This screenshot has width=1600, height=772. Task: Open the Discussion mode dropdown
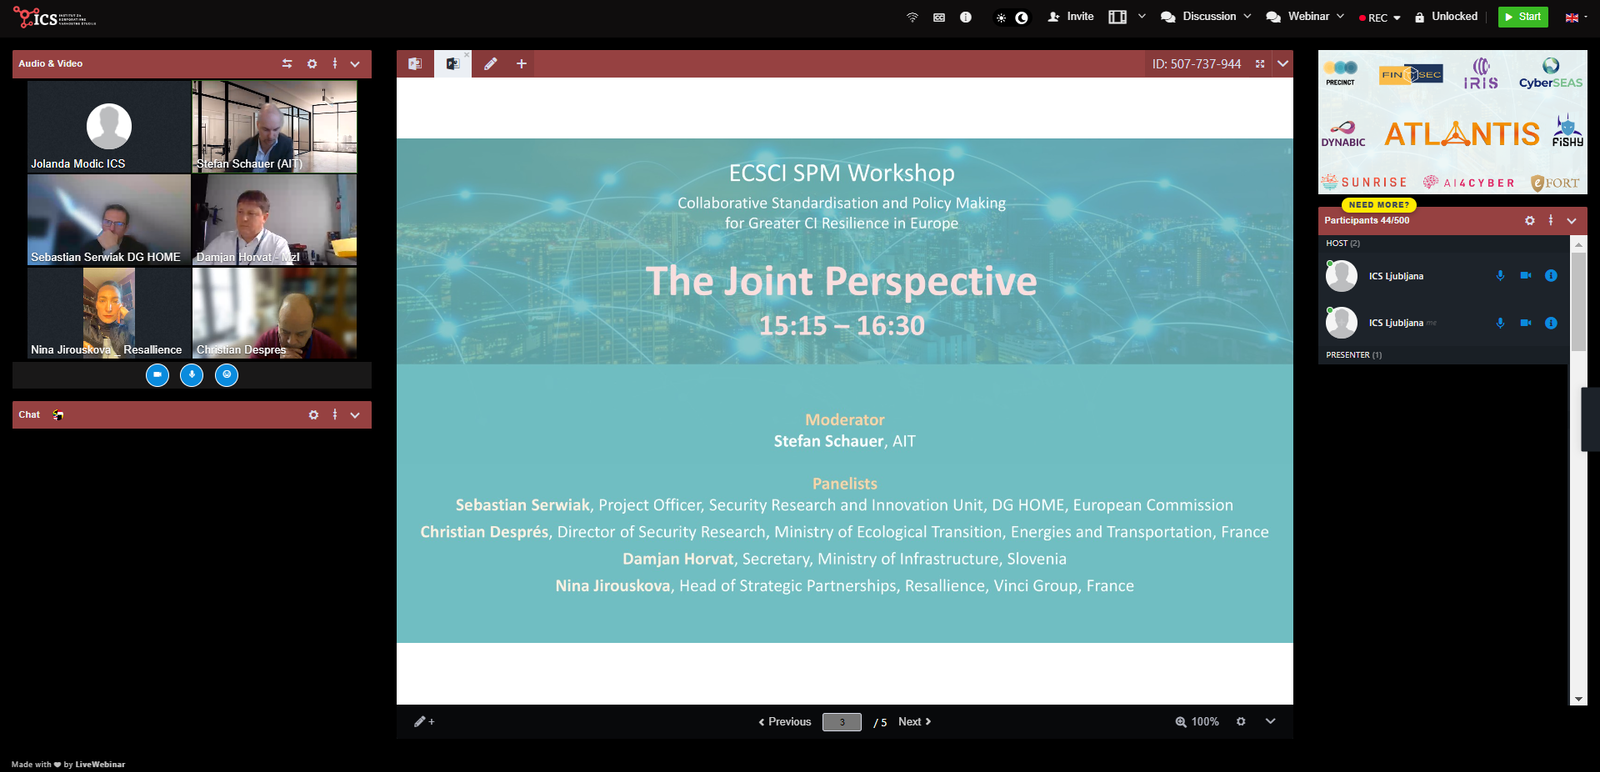click(x=1206, y=17)
